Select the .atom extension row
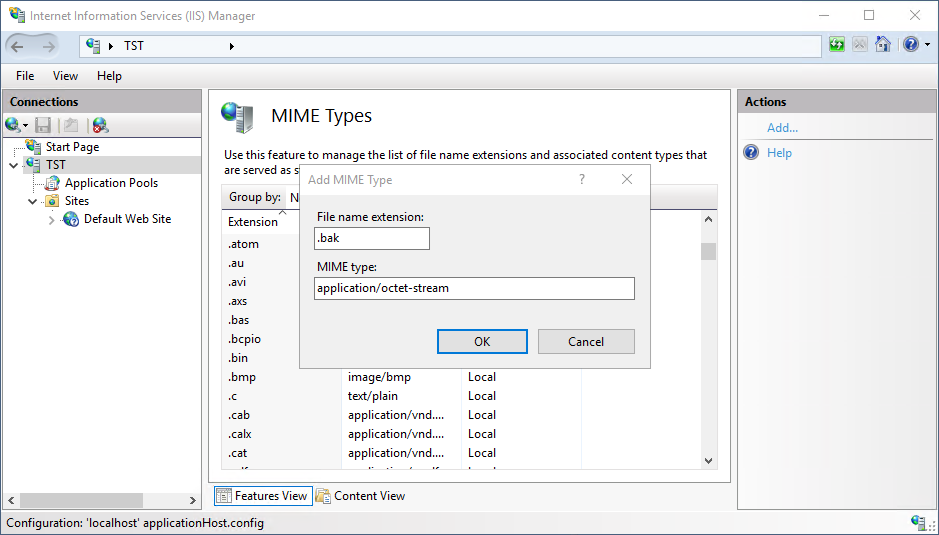 point(243,244)
